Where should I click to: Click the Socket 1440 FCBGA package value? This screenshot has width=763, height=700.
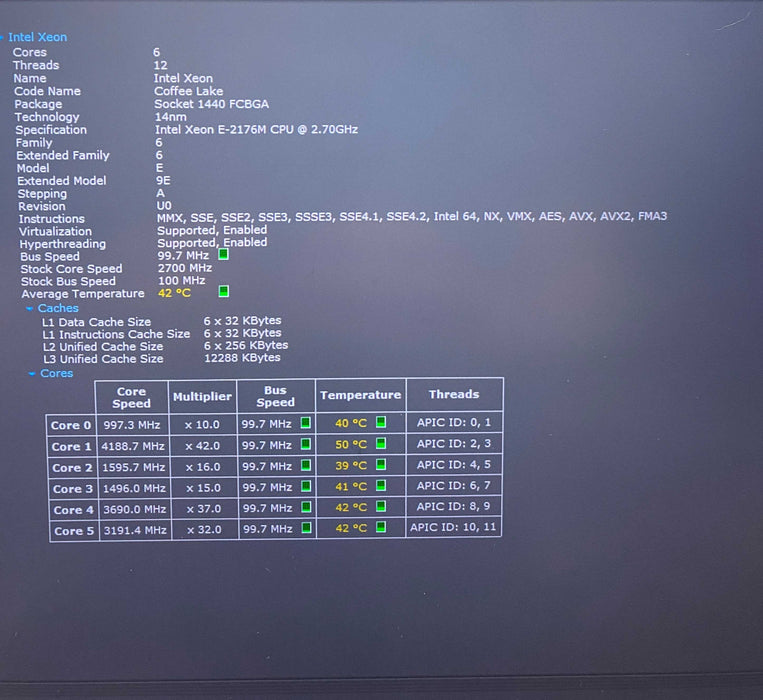point(211,104)
